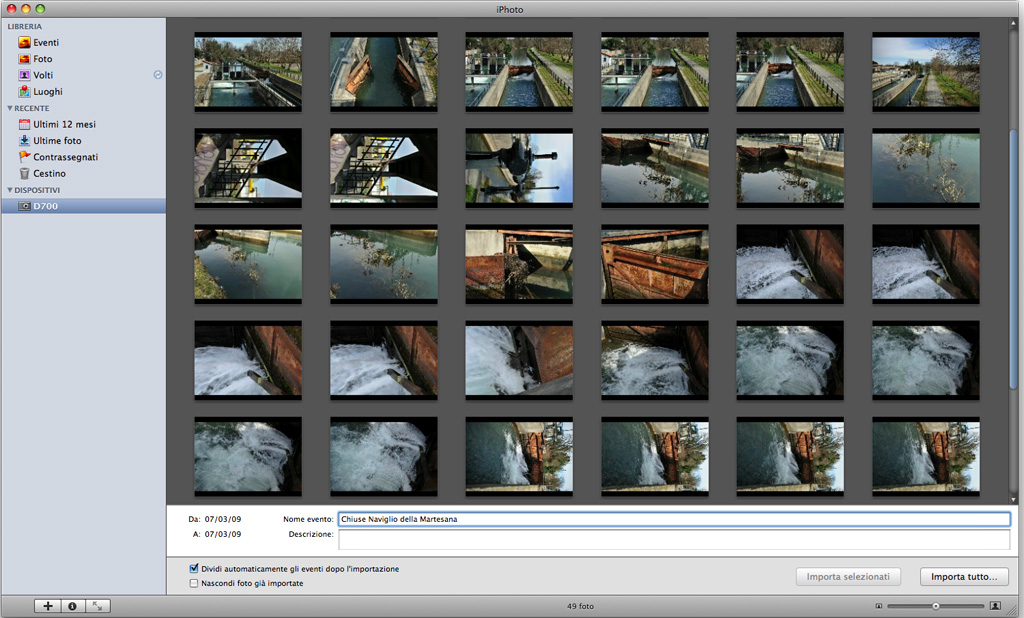This screenshot has height=618, width=1024.
Task: Select the sideways lamp post thumbnail
Action: [x=519, y=168]
